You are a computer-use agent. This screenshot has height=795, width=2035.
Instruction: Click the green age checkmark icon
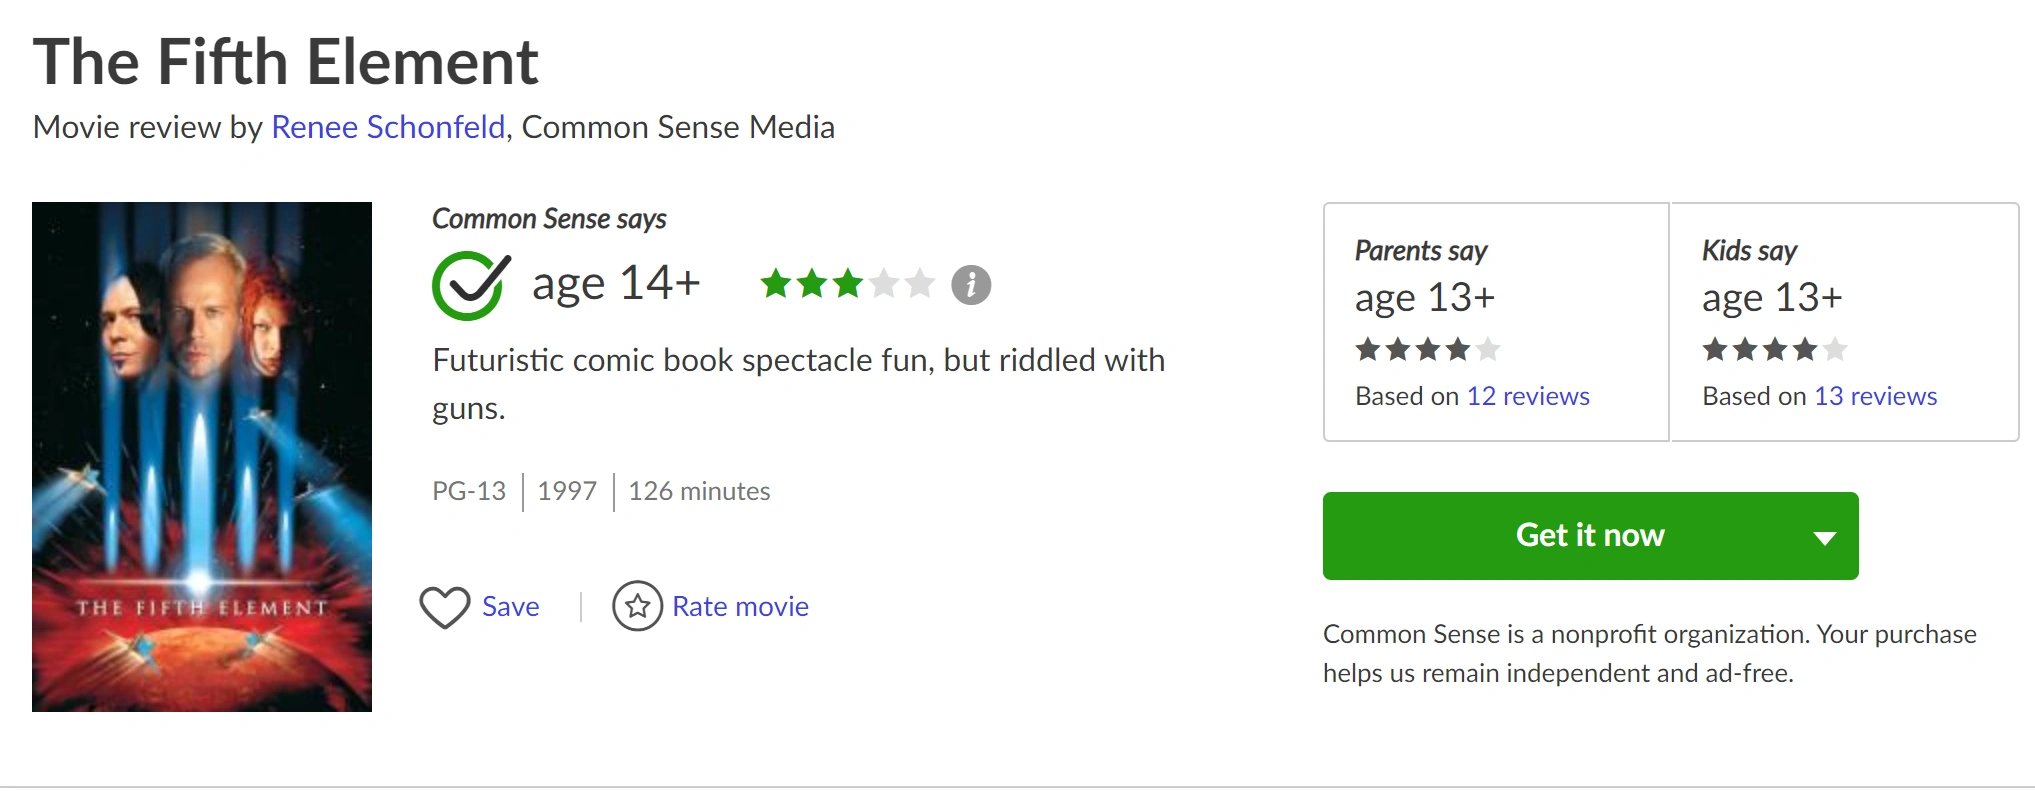tap(471, 285)
